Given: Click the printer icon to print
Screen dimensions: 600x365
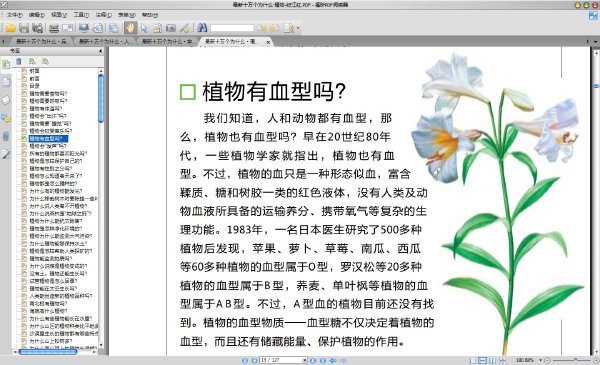Looking at the screenshot, I should pyautogui.click(x=54, y=28).
